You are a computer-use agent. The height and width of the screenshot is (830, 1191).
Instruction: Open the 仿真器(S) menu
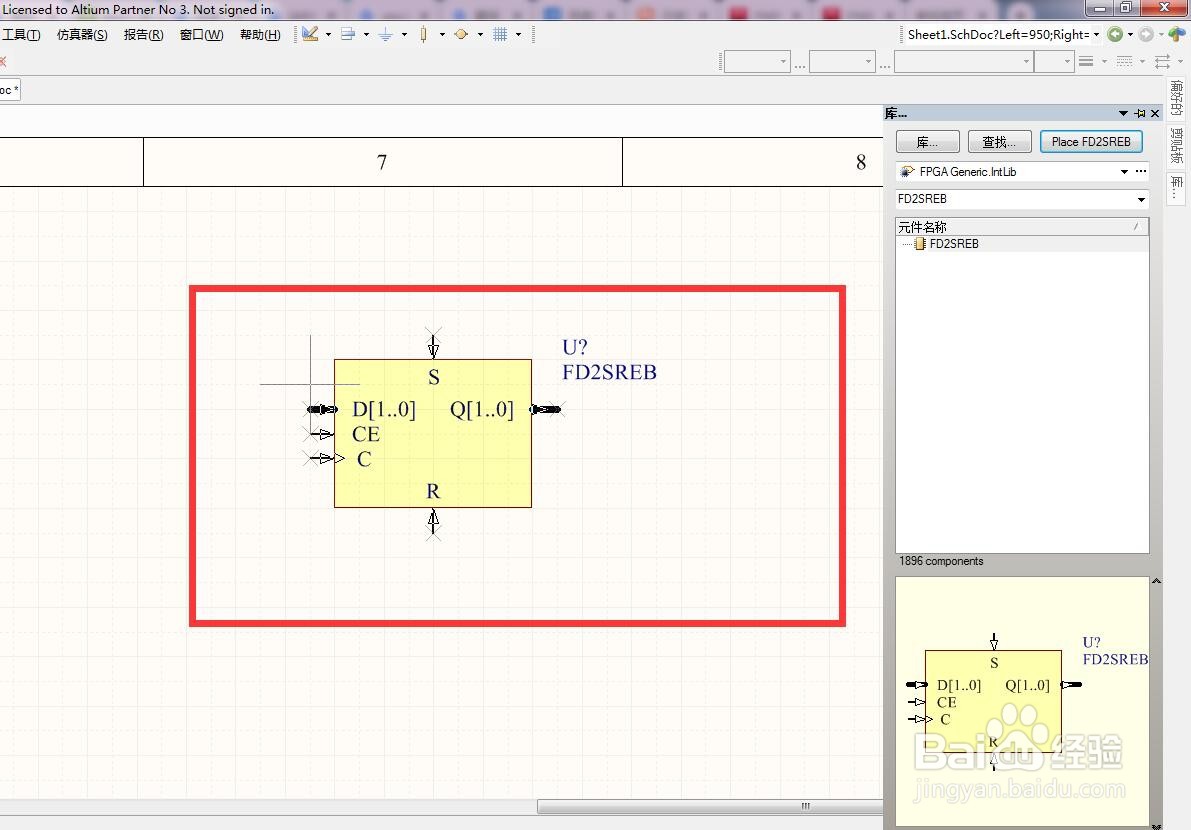click(82, 34)
